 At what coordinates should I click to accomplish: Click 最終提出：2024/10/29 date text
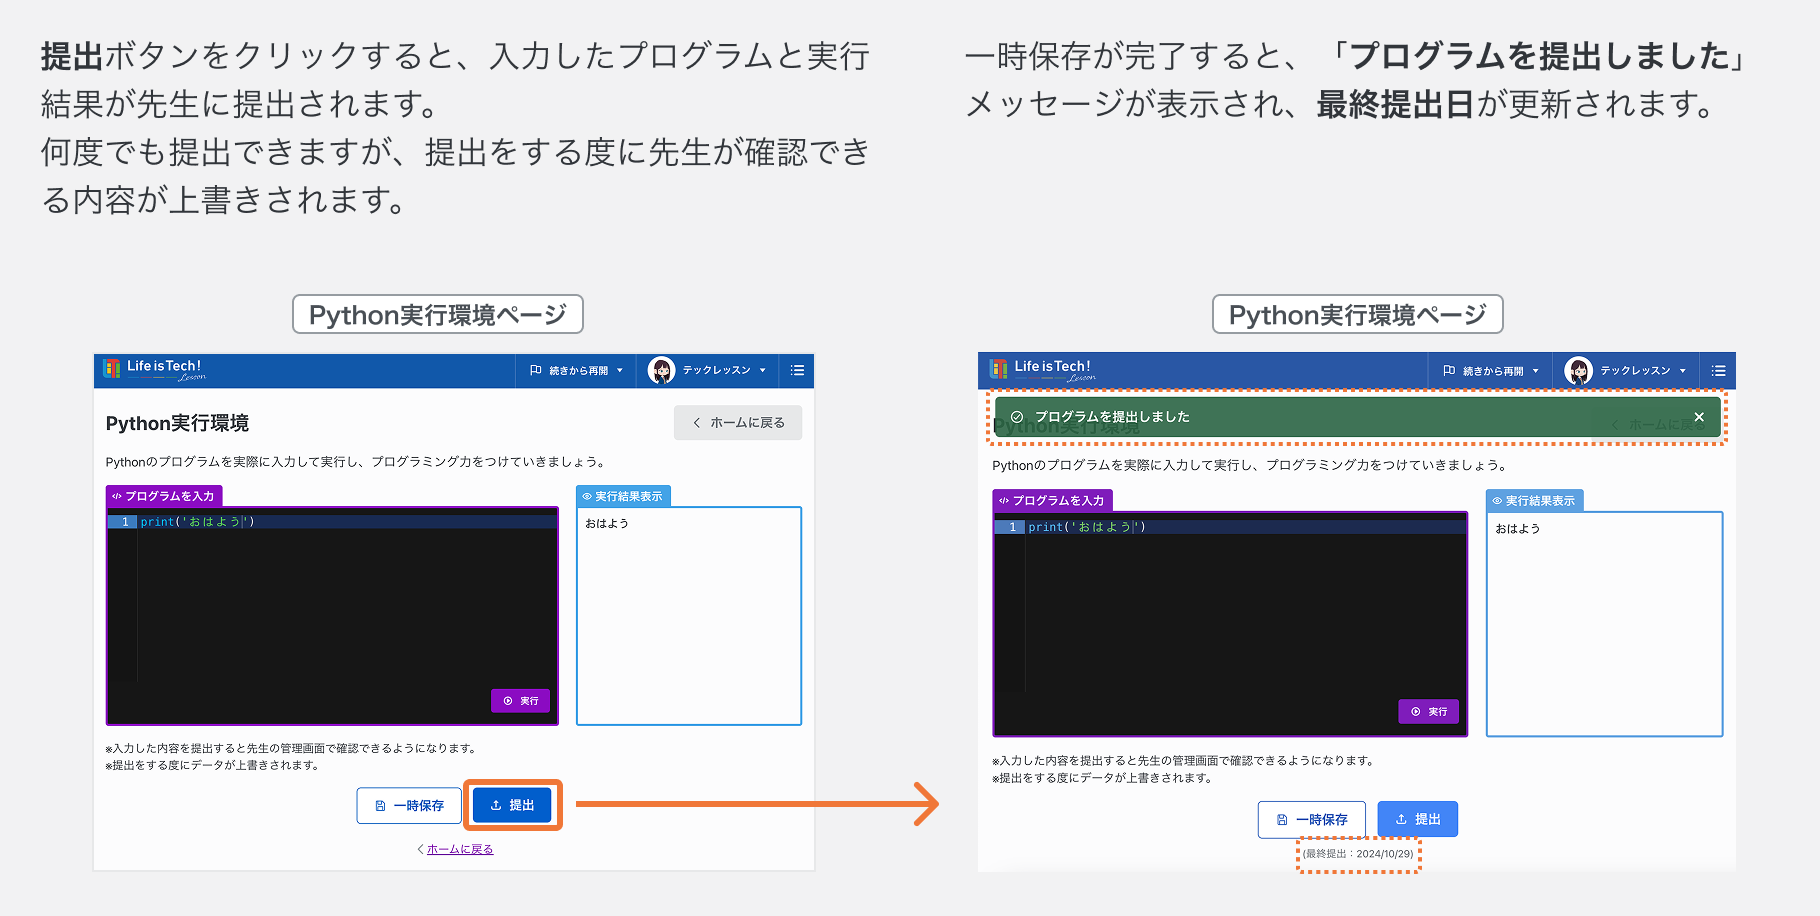(1358, 854)
